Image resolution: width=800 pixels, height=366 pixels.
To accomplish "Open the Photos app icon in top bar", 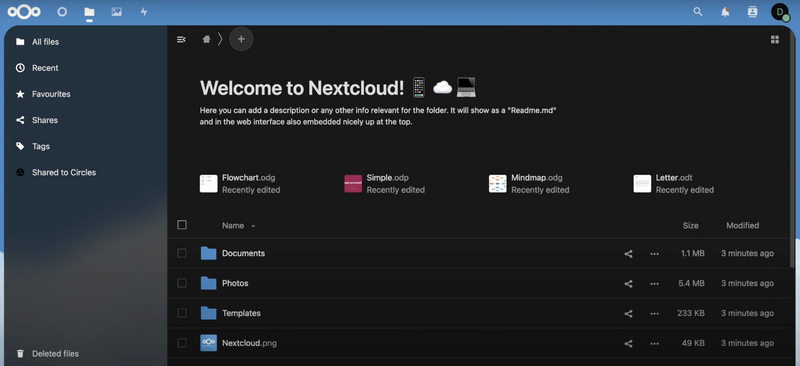I will pos(117,12).
